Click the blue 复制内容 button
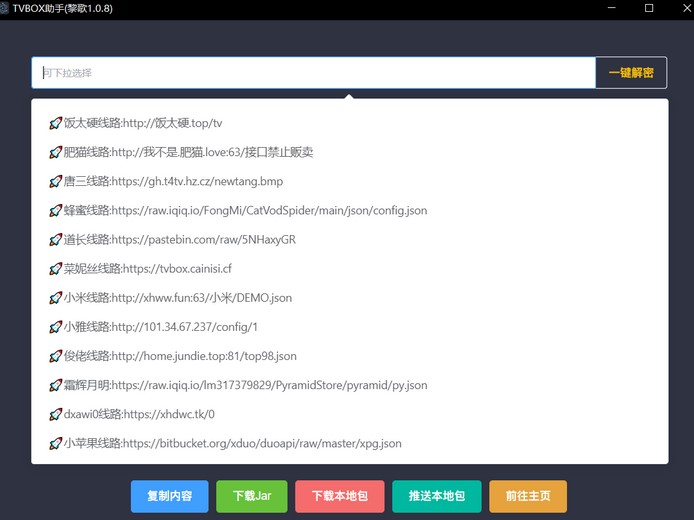Screen dimensions: 694x520 click(169, 496)
